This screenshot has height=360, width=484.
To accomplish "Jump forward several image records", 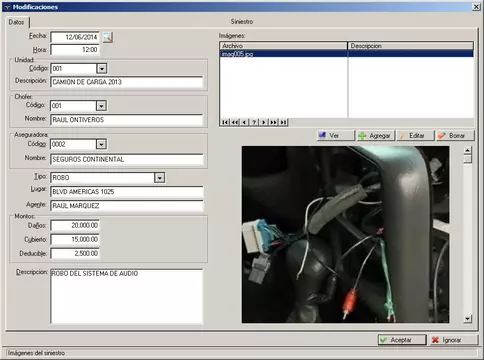I will pyautogui.click(x=273, y=122).
